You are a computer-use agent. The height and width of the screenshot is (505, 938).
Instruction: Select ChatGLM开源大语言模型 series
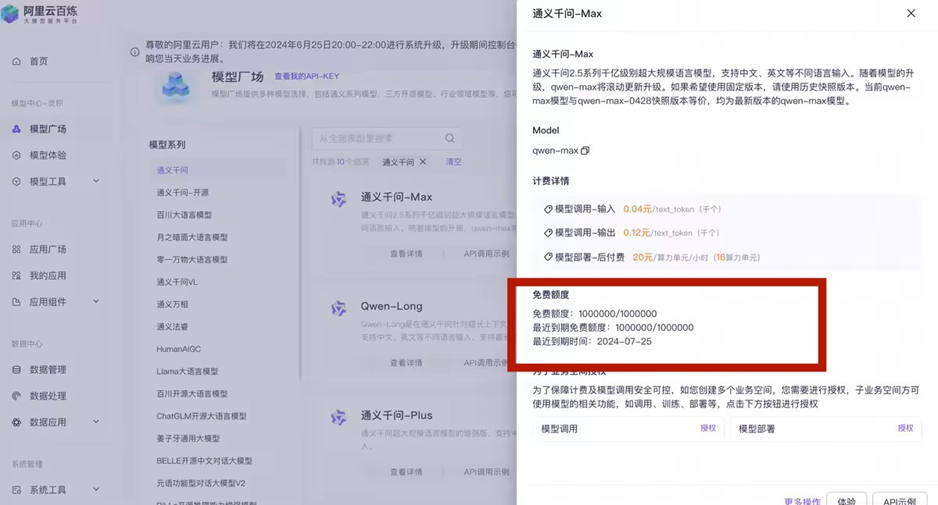(202, 416)
